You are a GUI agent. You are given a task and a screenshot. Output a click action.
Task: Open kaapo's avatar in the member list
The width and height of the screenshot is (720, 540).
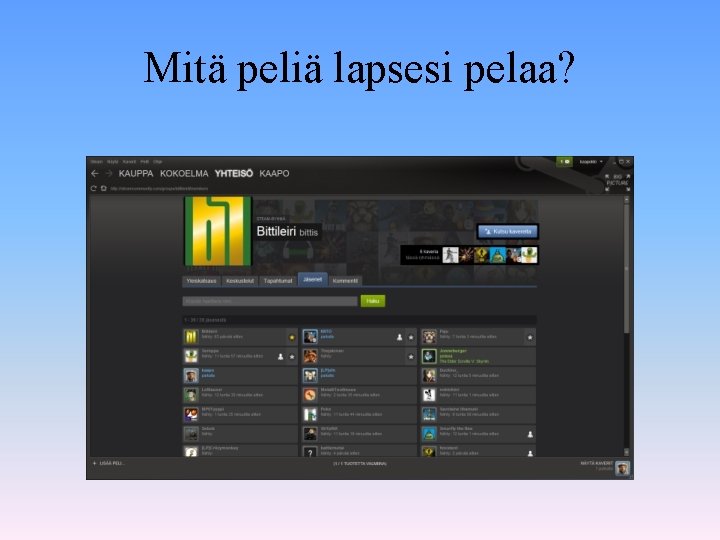(x=191, y=376)
